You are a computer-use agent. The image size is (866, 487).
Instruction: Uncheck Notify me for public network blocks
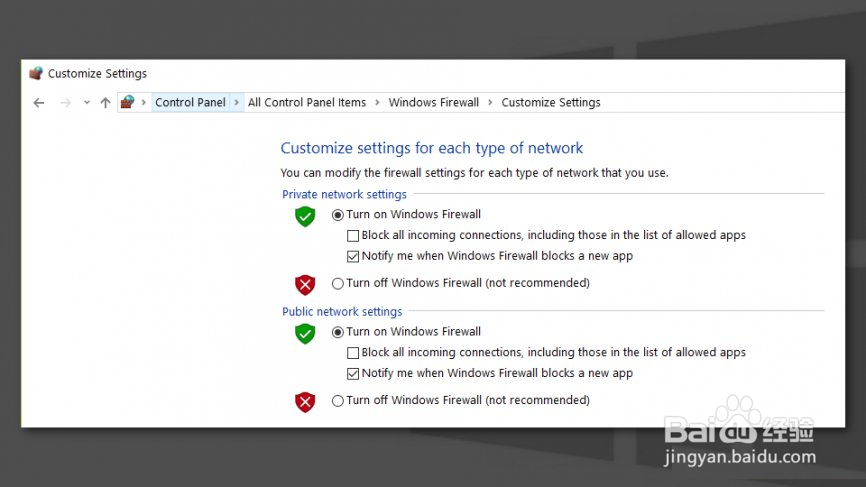tap(353, 373)
